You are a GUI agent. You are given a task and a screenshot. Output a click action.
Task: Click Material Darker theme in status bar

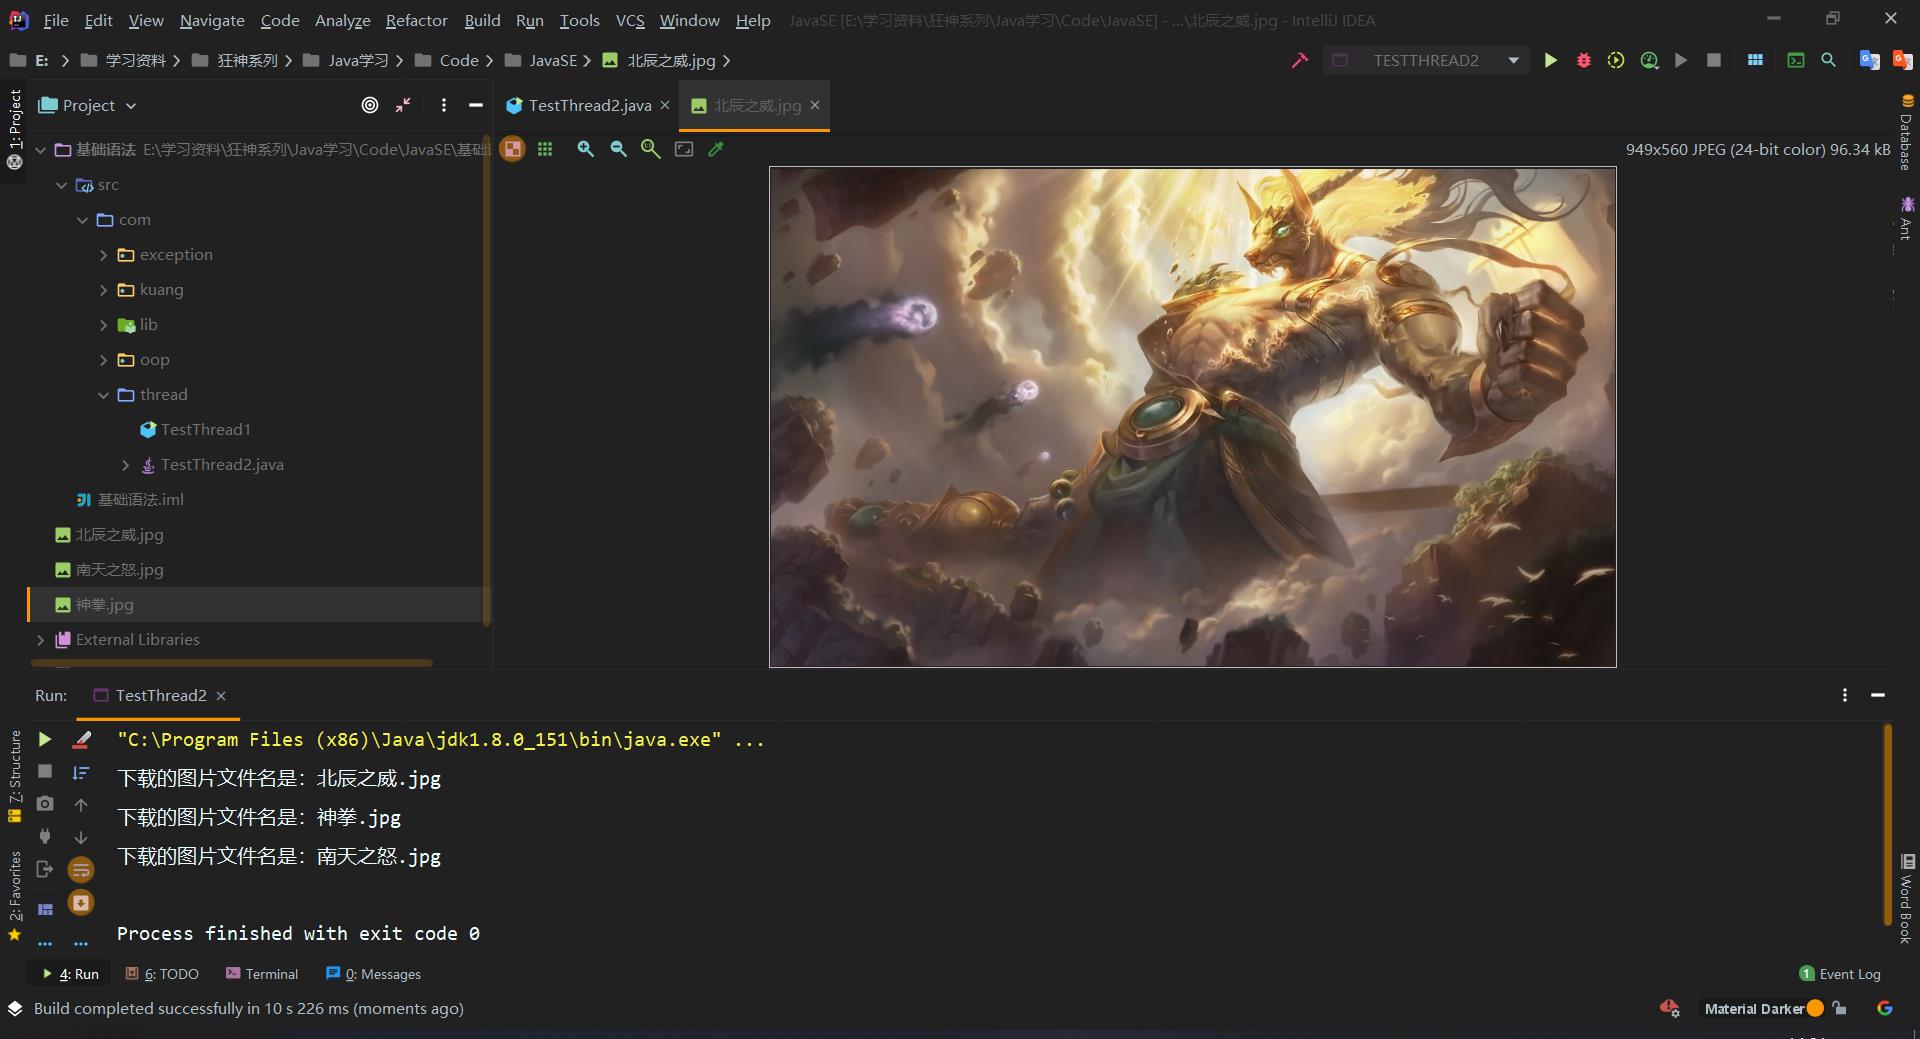(x=1754, y=1008)
